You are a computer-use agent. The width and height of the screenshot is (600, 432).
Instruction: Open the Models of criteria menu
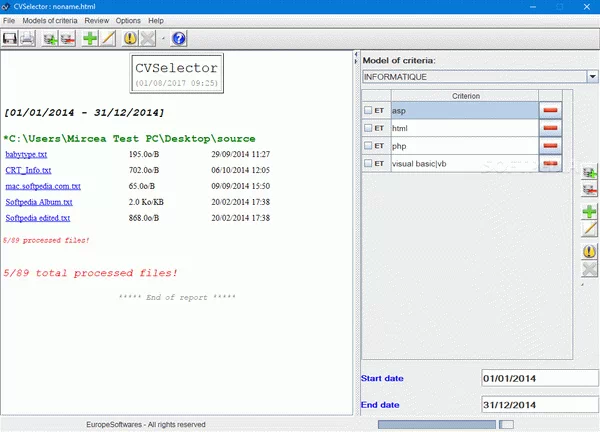pyautogui.click(x=50, y=21)
